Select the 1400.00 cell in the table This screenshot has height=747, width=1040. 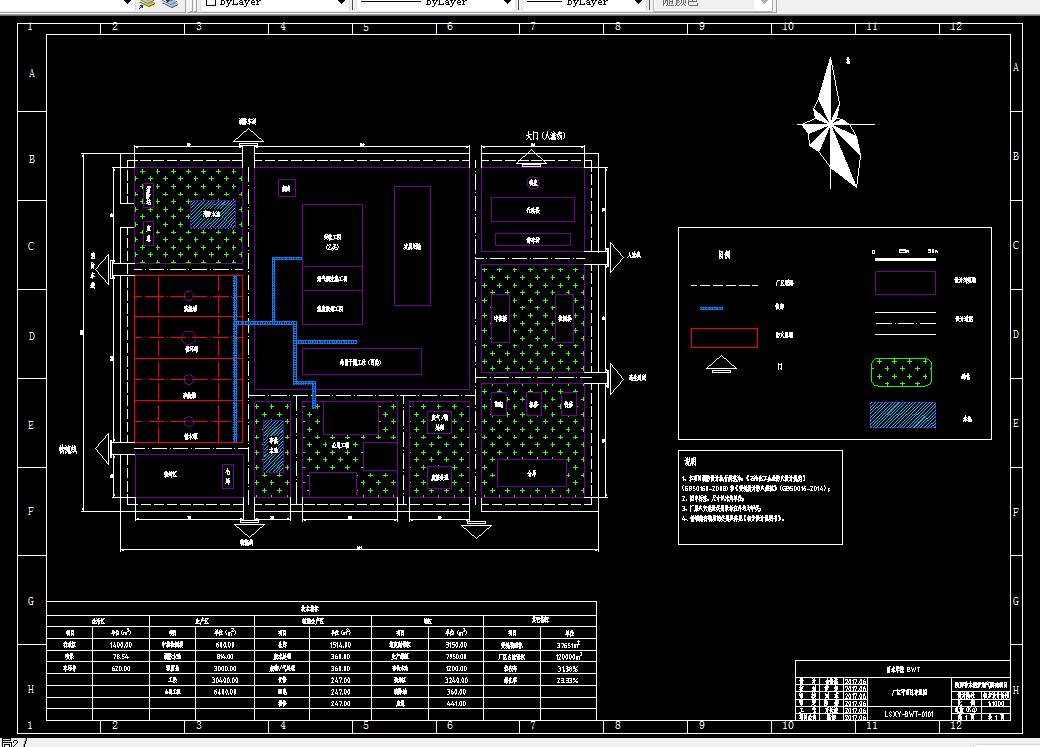point(121,645)
